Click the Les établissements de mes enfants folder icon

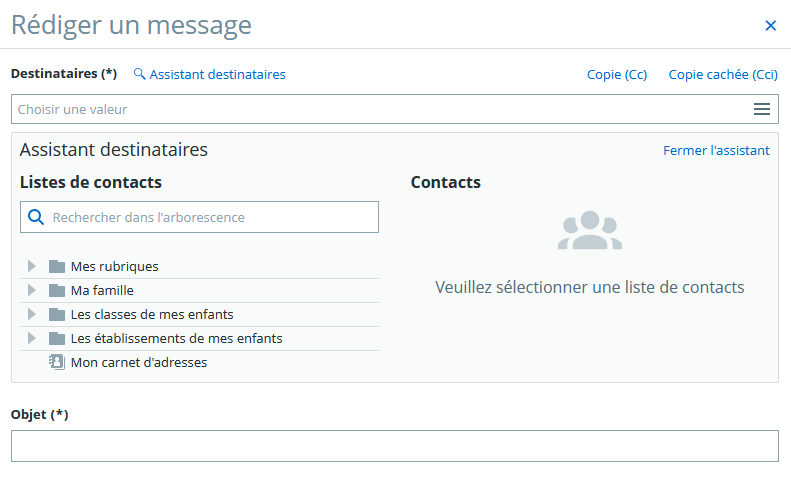click(57, 338)
